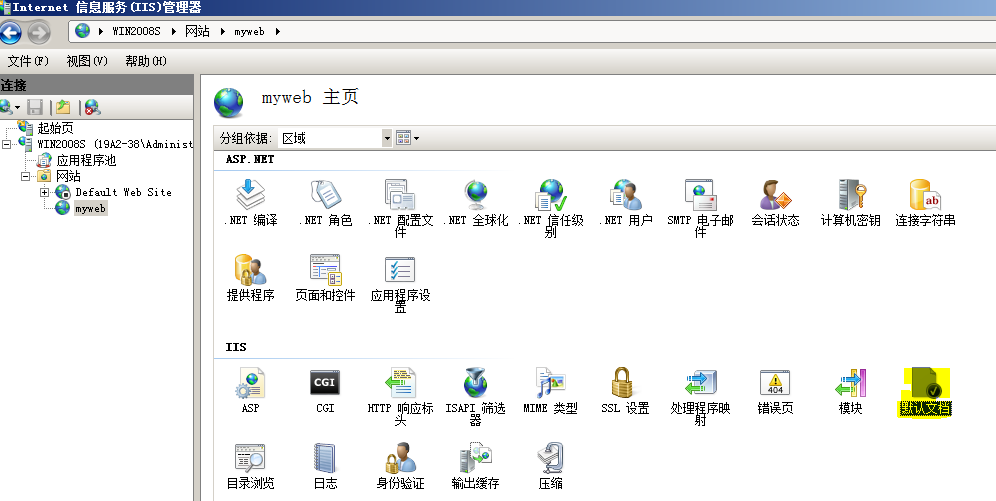
Task: Collapse the WIN2008S server node
Action: [x=6, y=144]
